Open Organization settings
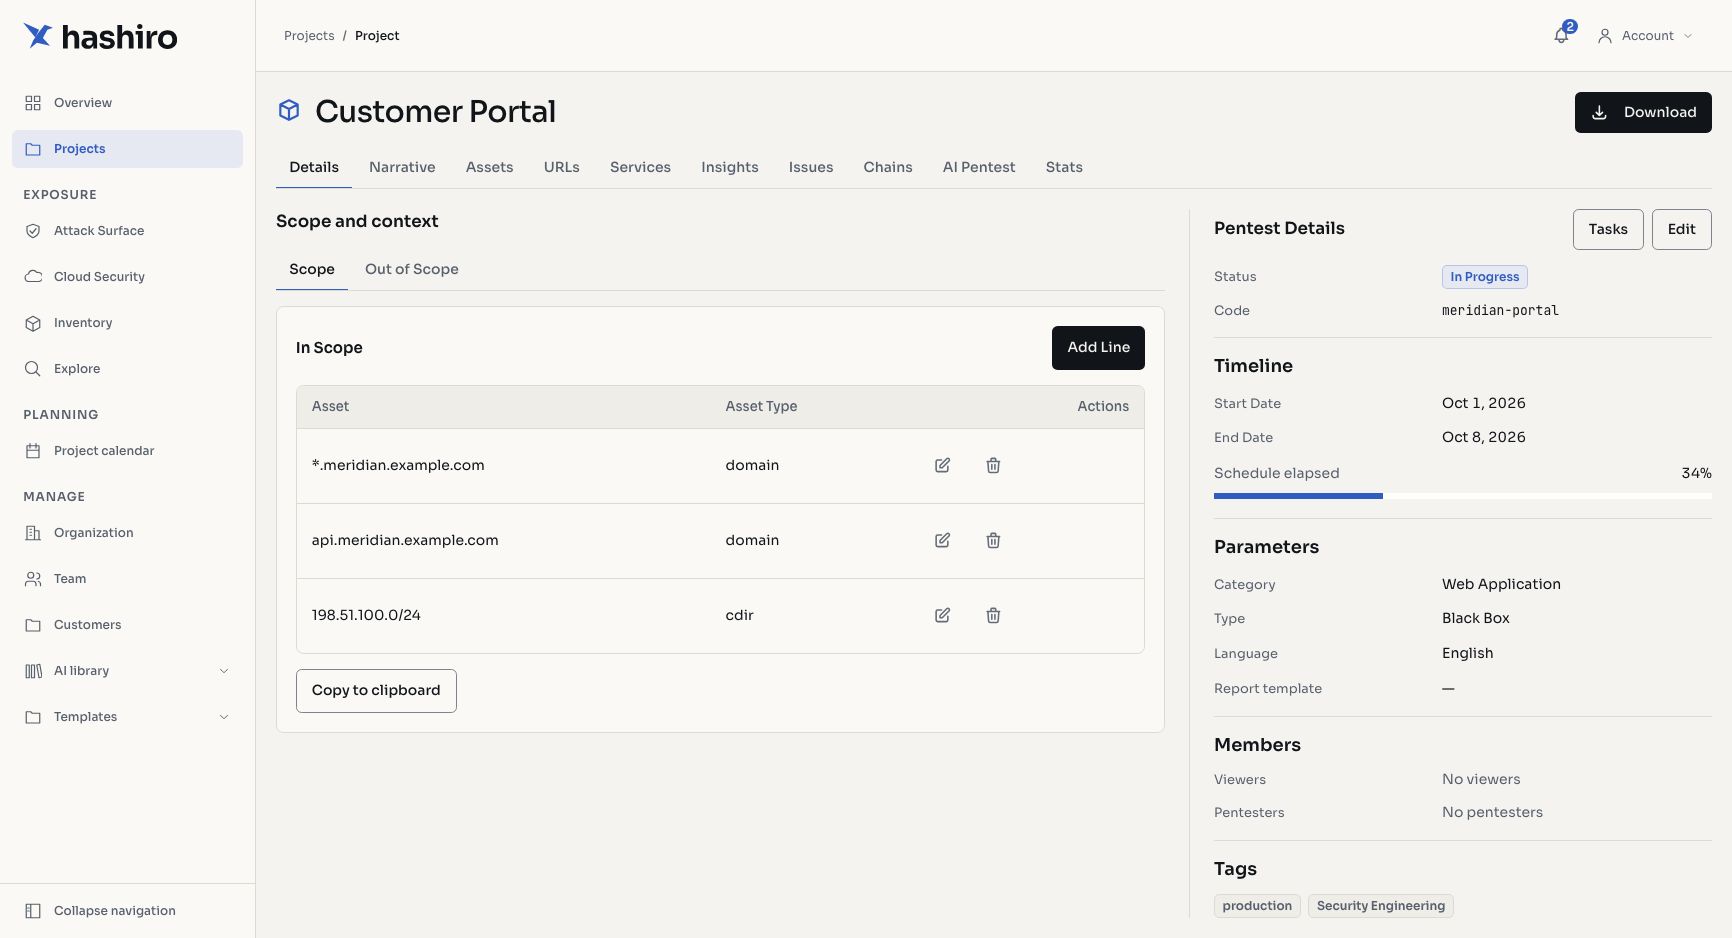Viewport: 1732px width, 938px height. (x=127, y=533)
